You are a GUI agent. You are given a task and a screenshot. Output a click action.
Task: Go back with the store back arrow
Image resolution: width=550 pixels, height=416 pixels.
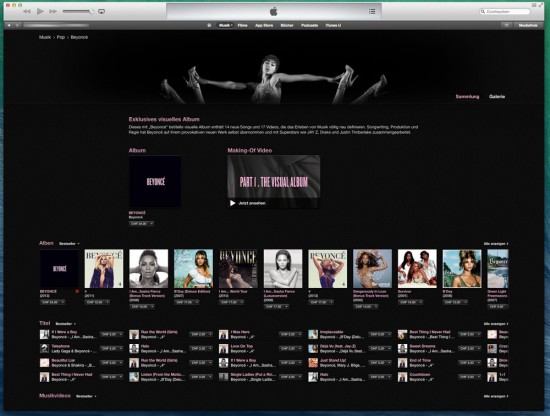[9, 25]
